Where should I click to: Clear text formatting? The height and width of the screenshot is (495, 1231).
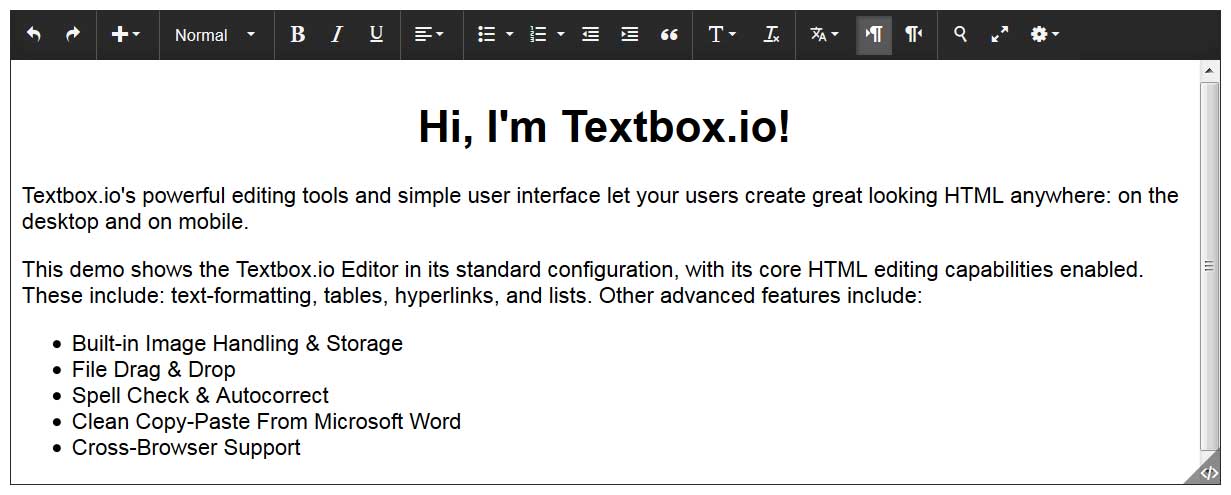[771, 34]
